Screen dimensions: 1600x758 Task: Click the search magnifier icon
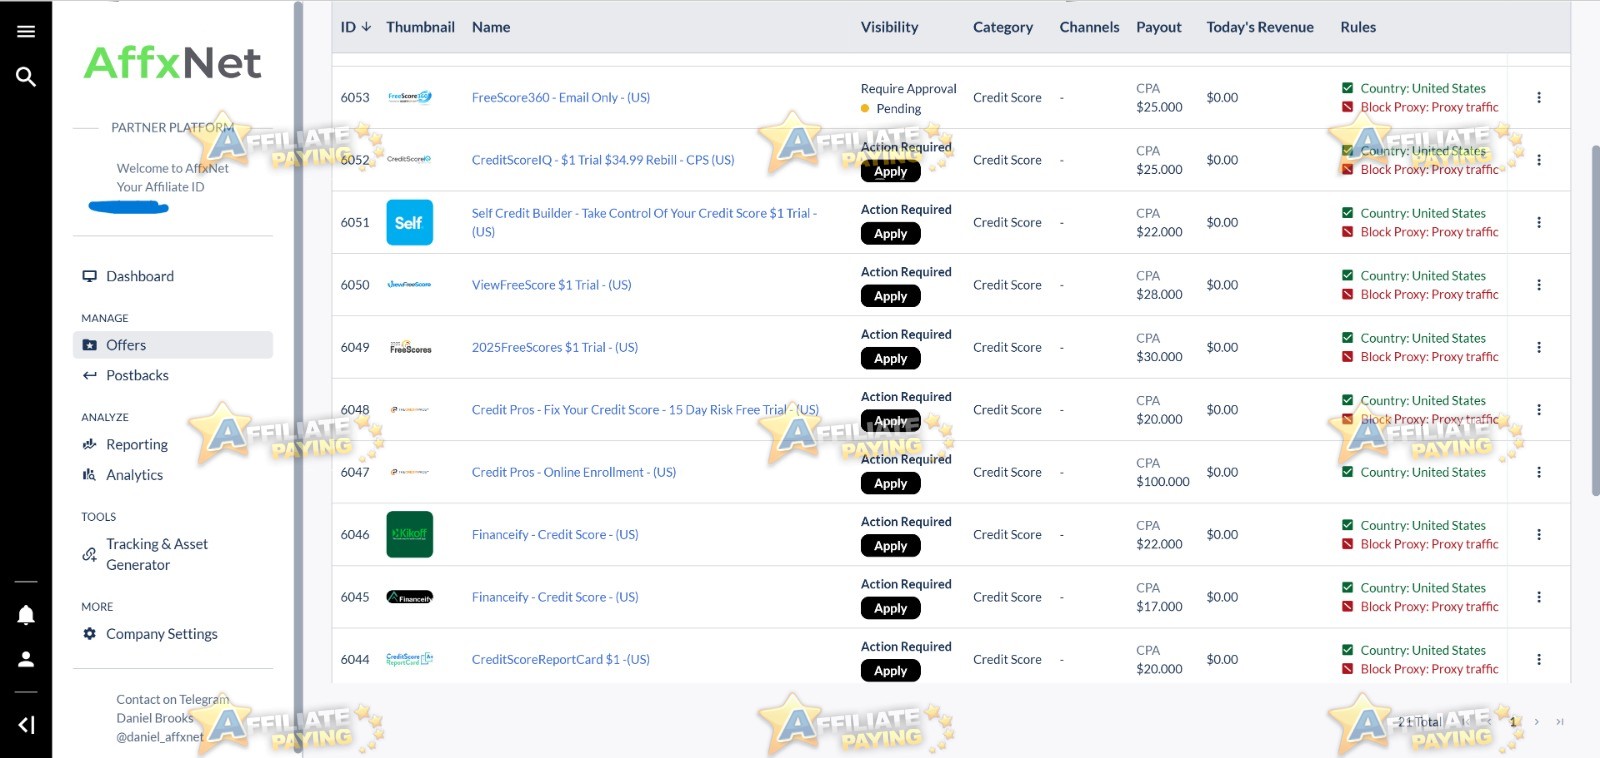click(26, 77)
